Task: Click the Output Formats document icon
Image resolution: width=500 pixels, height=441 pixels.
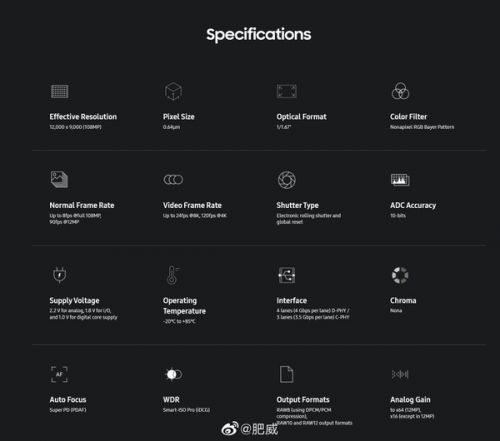Action: coord(287,374)
